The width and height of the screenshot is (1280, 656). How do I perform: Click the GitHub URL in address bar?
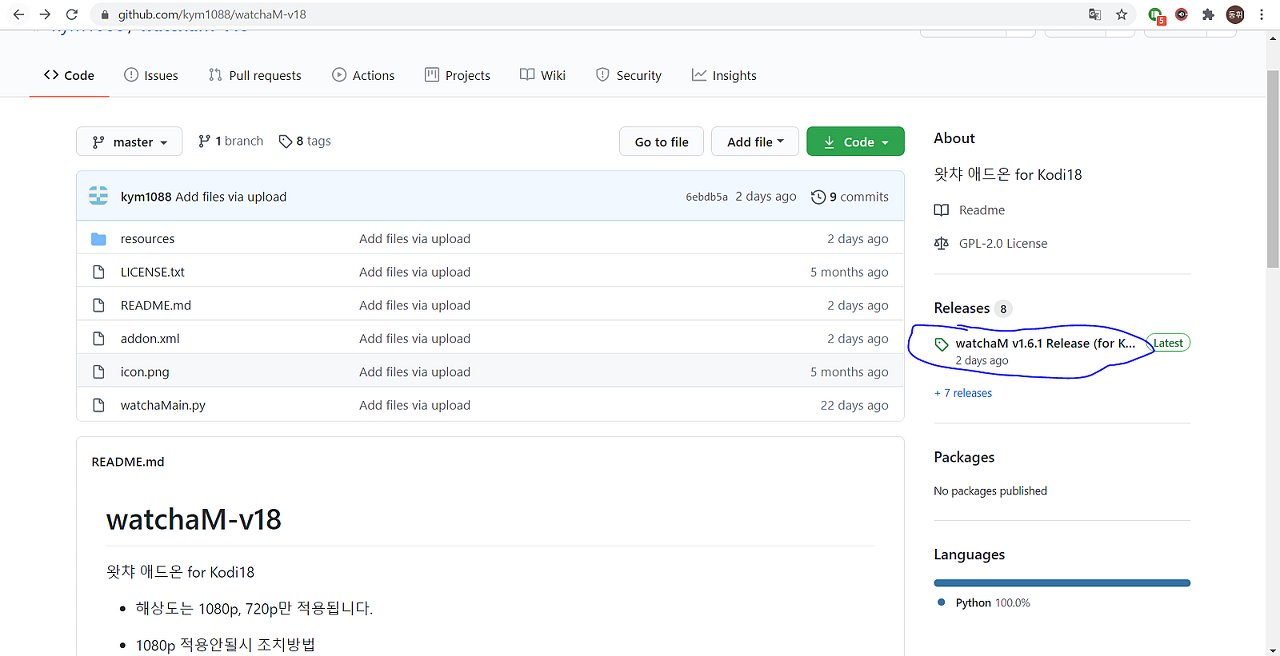point(212,15)
